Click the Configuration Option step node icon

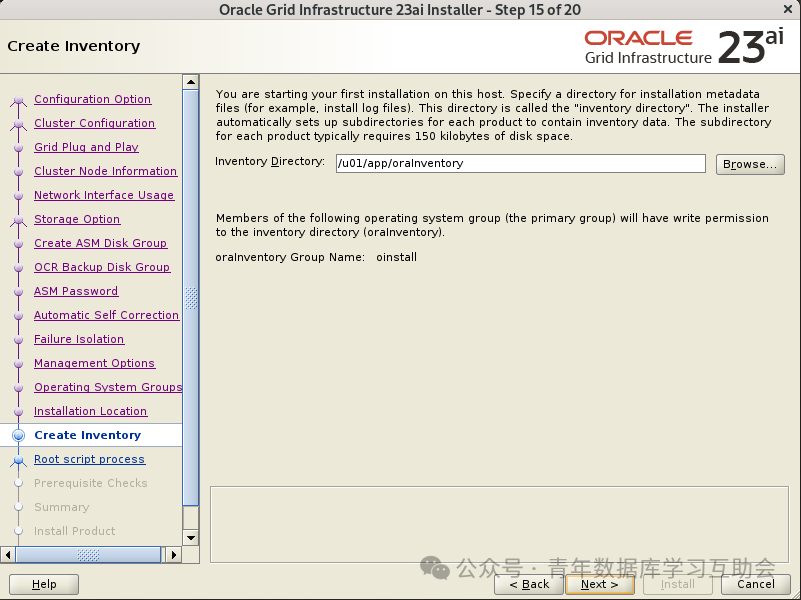(18, 100)
